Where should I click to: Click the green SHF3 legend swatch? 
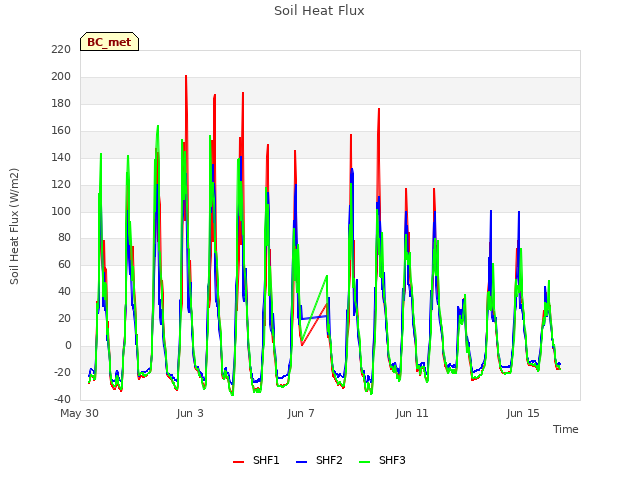[364, 462]
